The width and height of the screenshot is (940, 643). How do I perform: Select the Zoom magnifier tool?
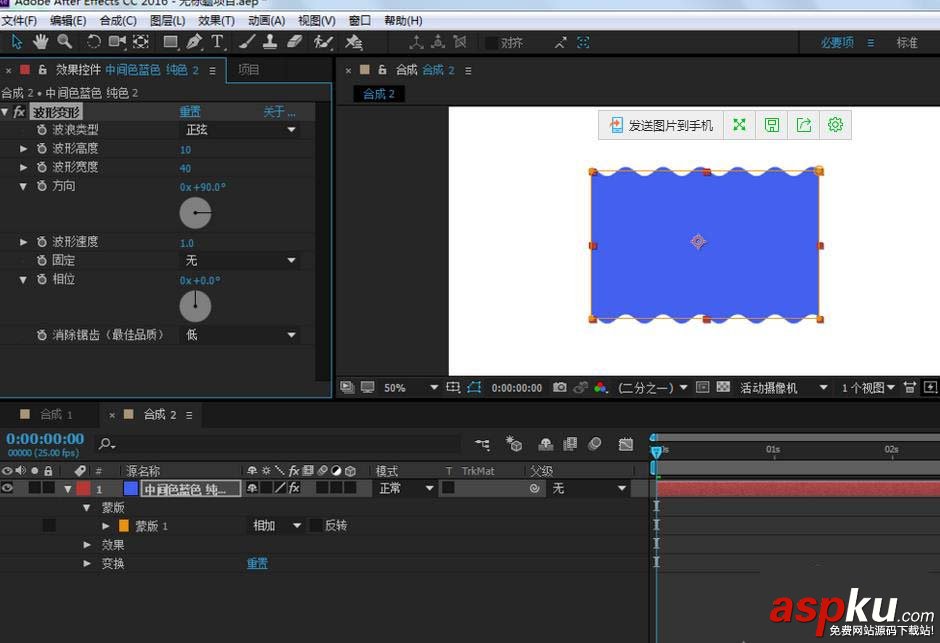tap(64, 41)
